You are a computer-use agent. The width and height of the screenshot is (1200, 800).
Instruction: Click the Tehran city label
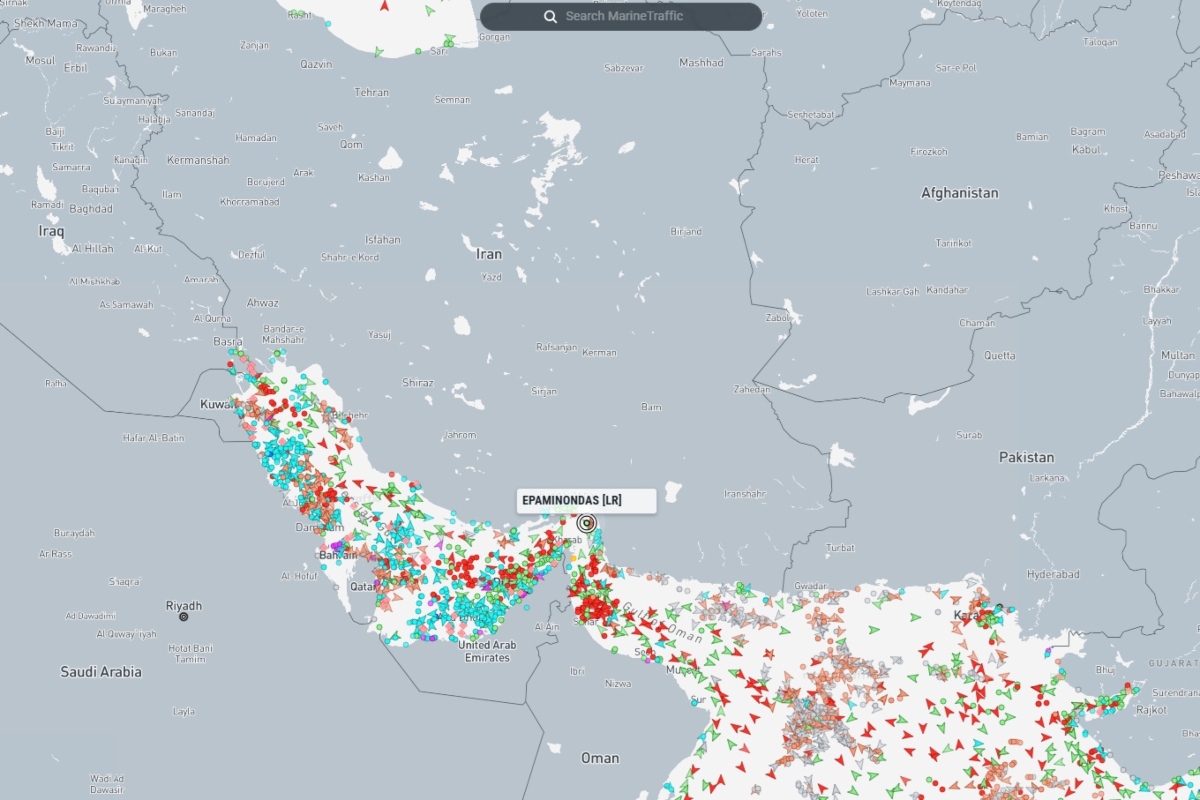[x=371, y=92]
